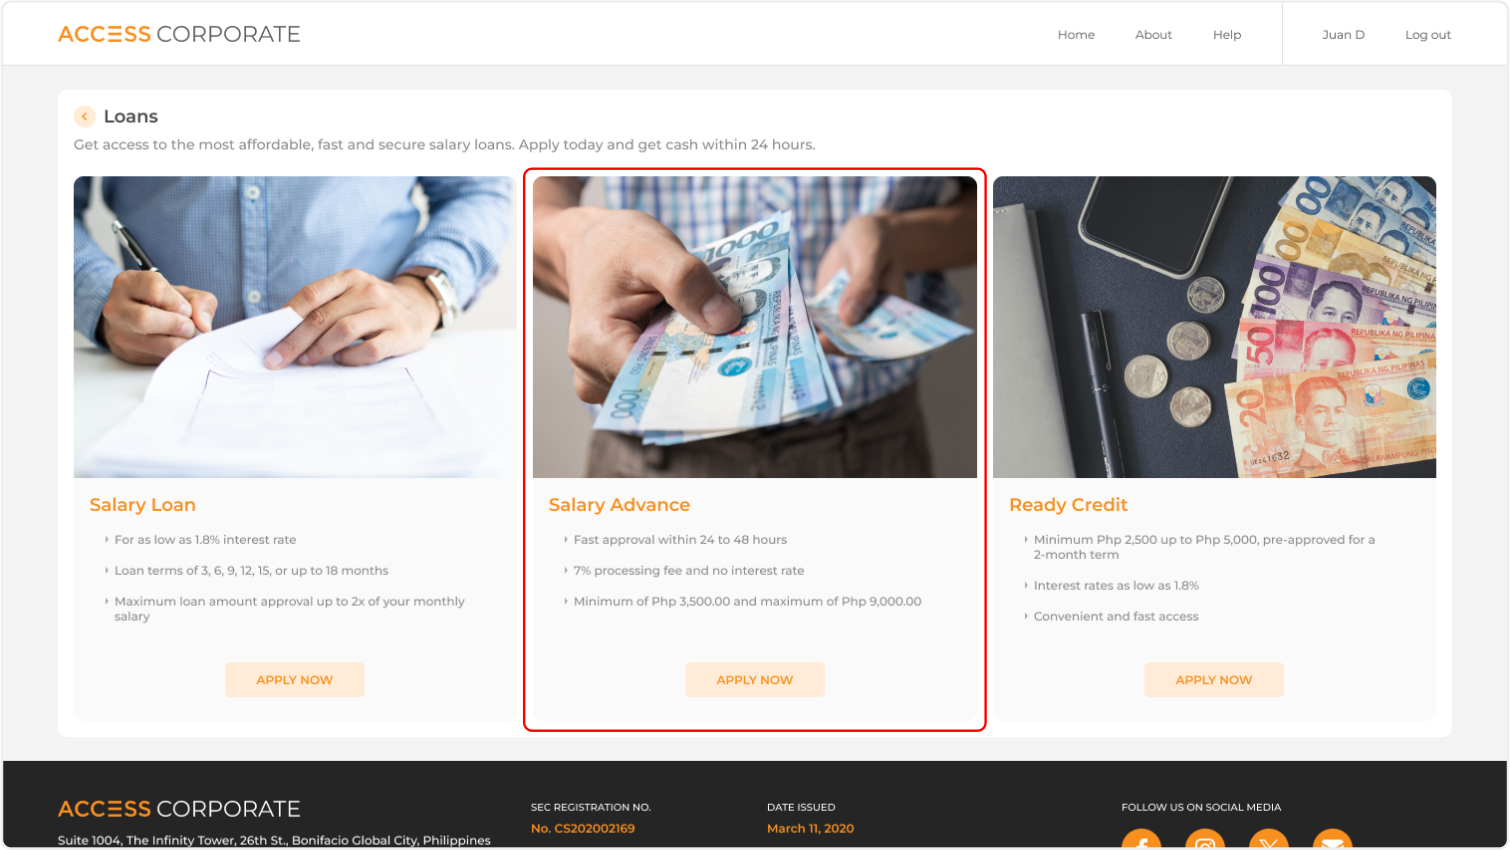Open the Help menu item

click(x=1227, y=35)
